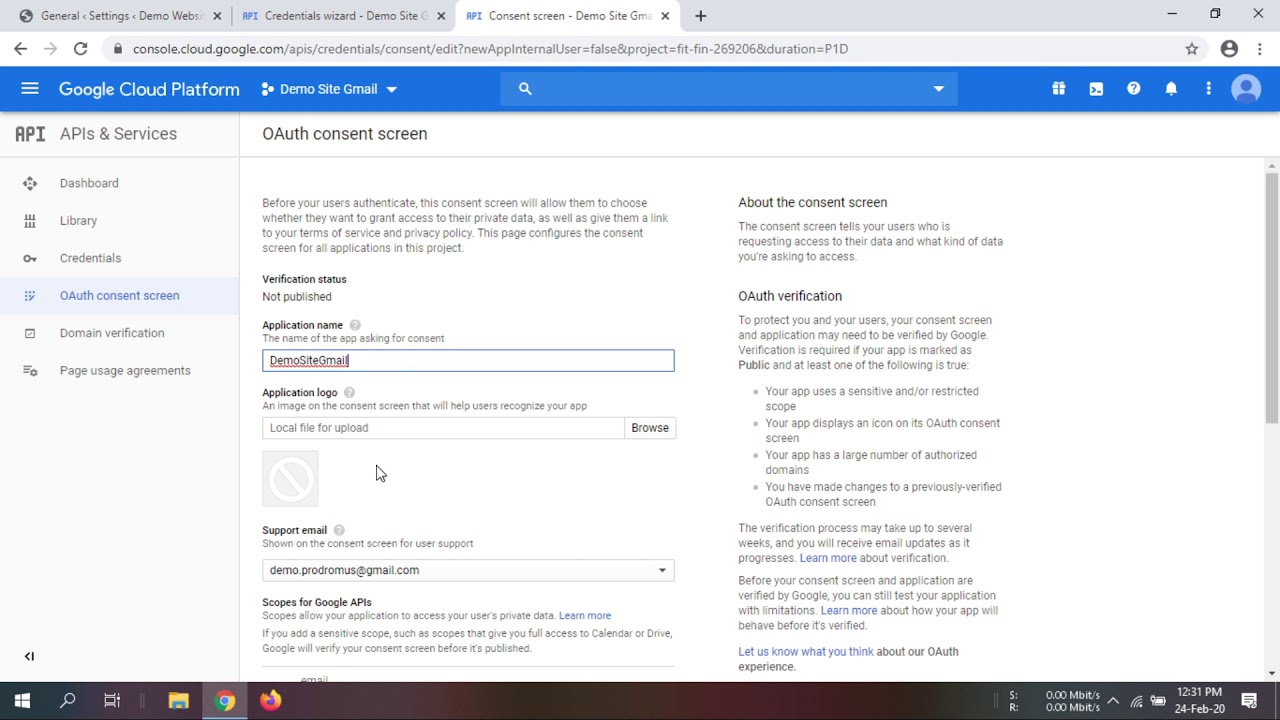
Task: Click the Gift free trial icon
Action: (x=1058, y=89)
